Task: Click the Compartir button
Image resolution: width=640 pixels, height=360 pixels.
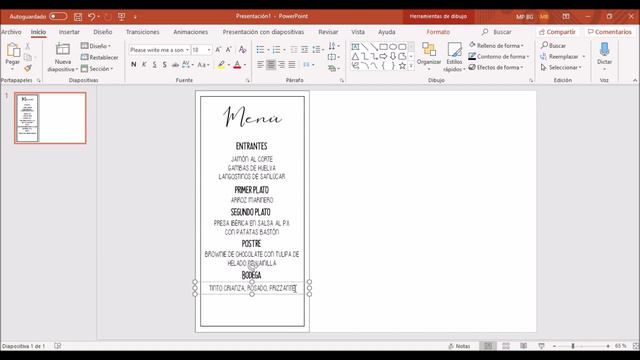Action: (x=557, y=32)
